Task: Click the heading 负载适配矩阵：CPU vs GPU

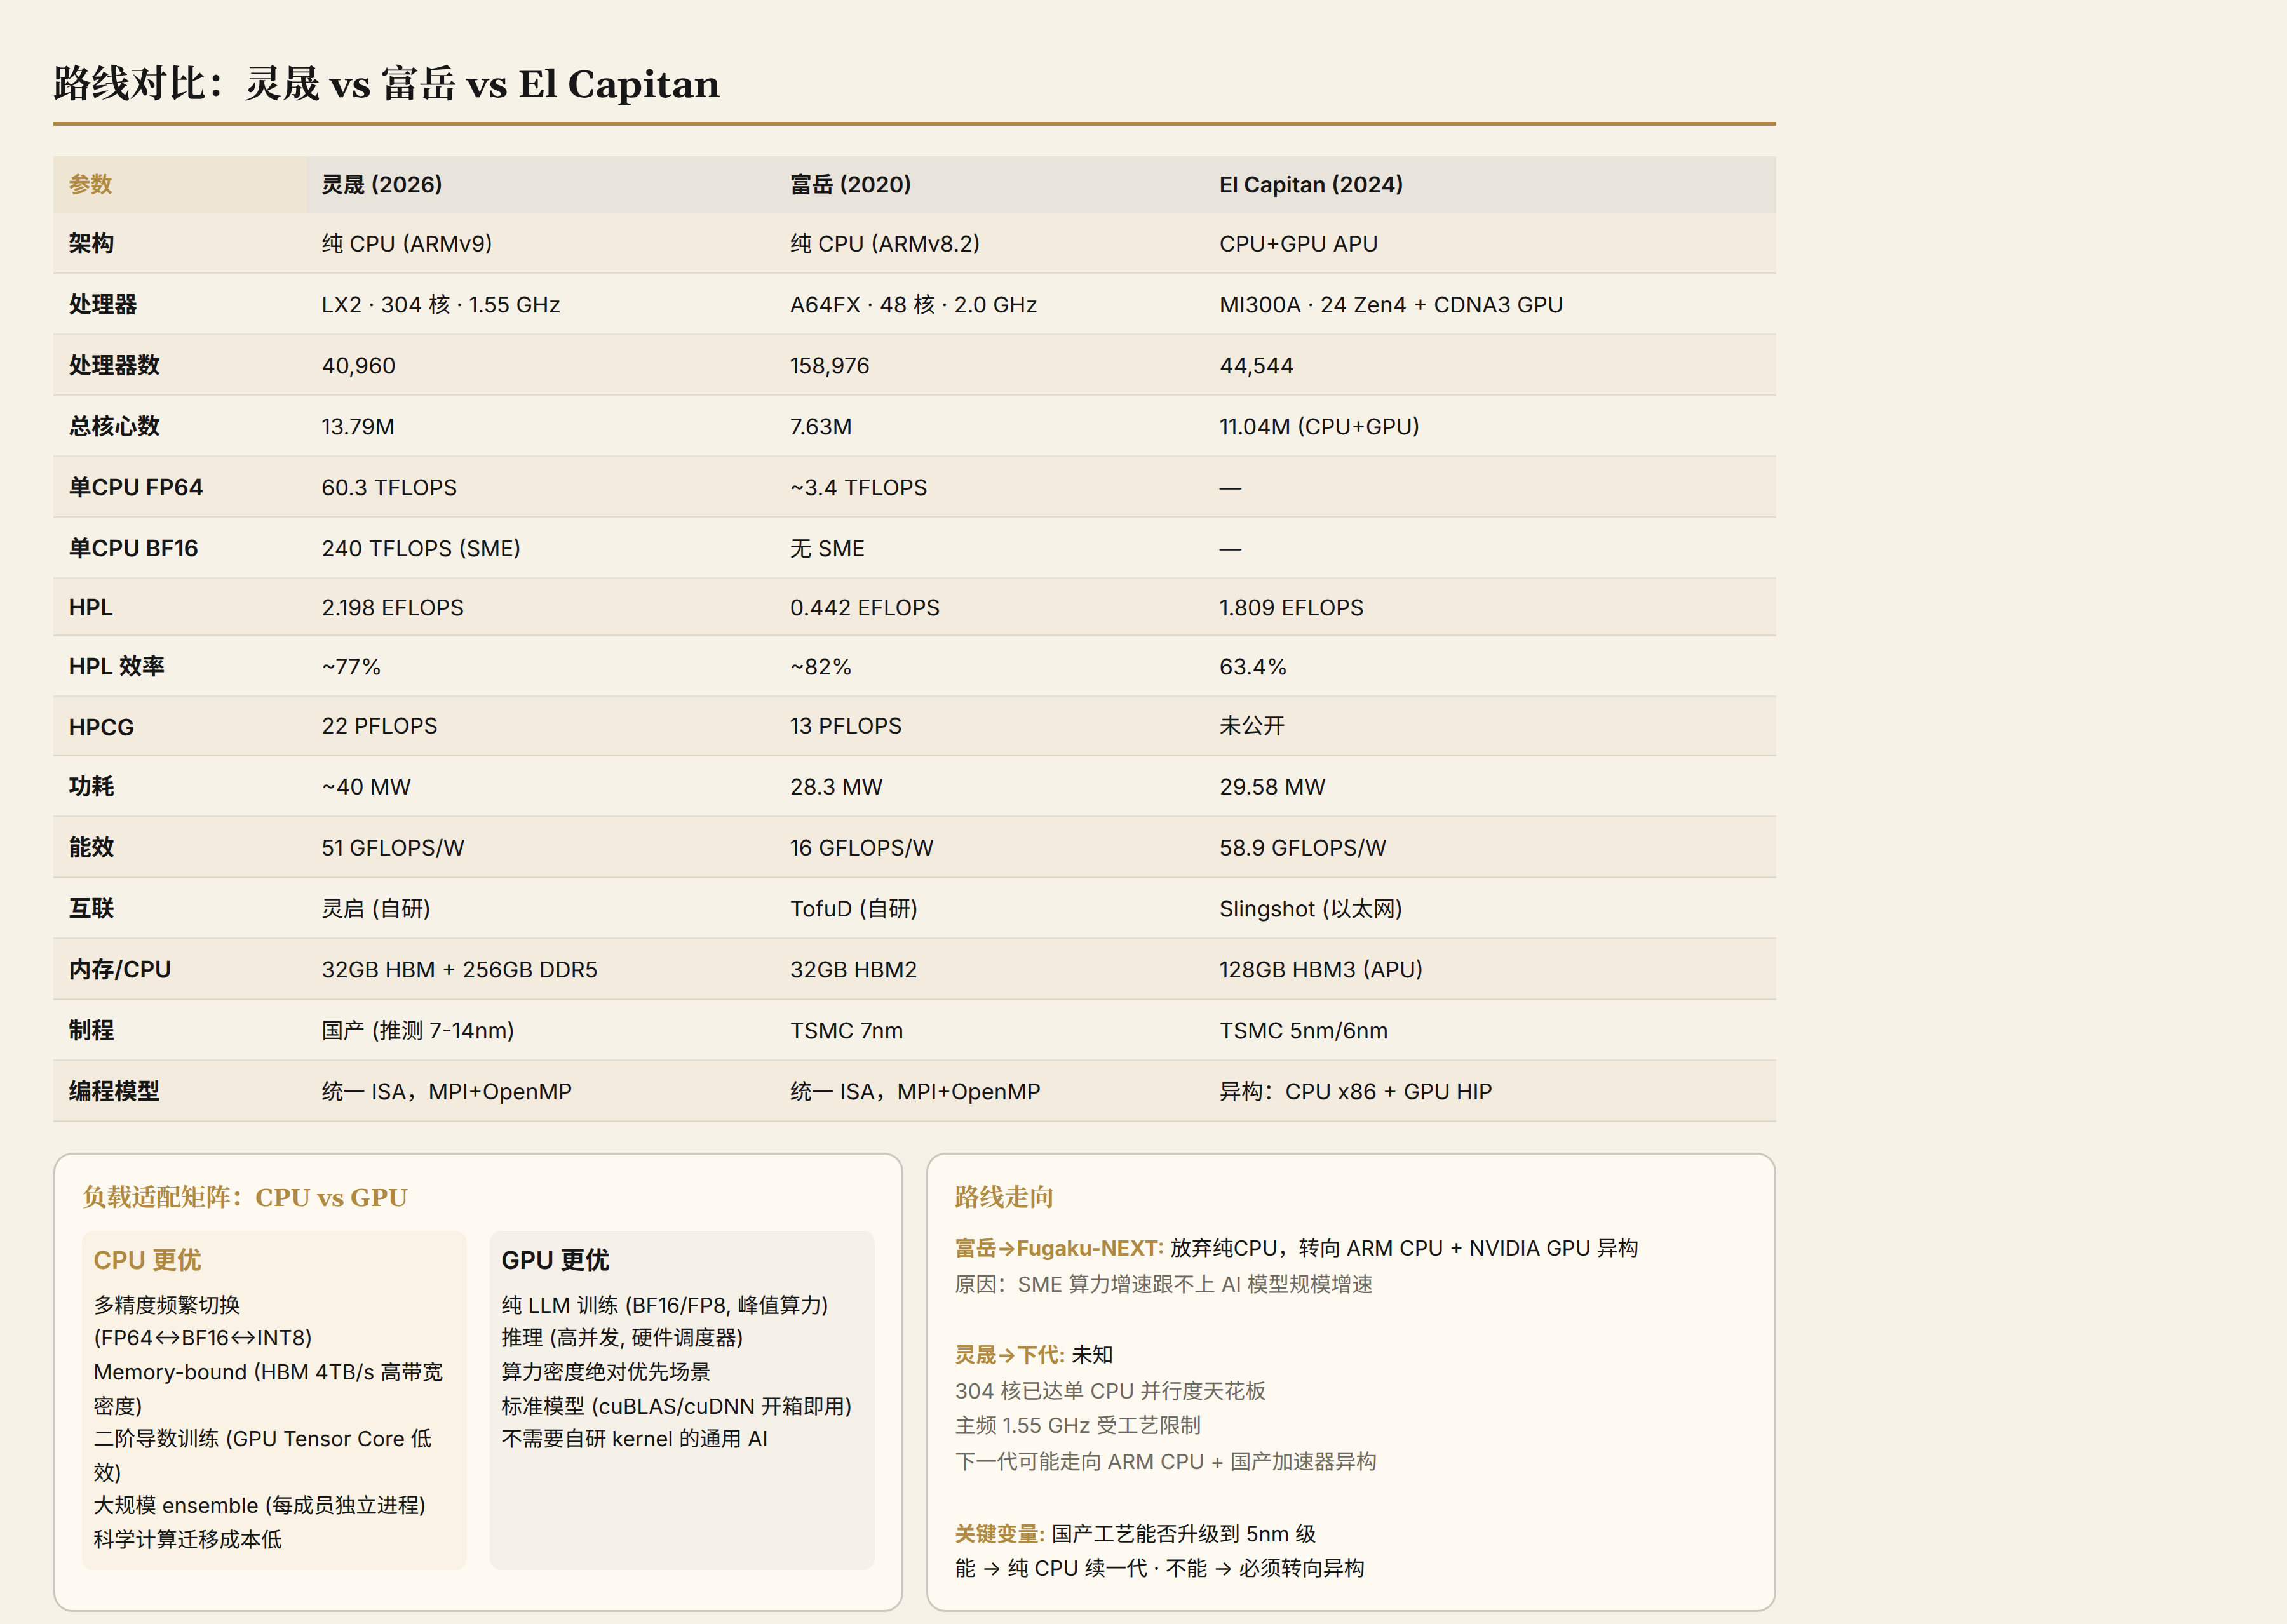Action: 245,1198
